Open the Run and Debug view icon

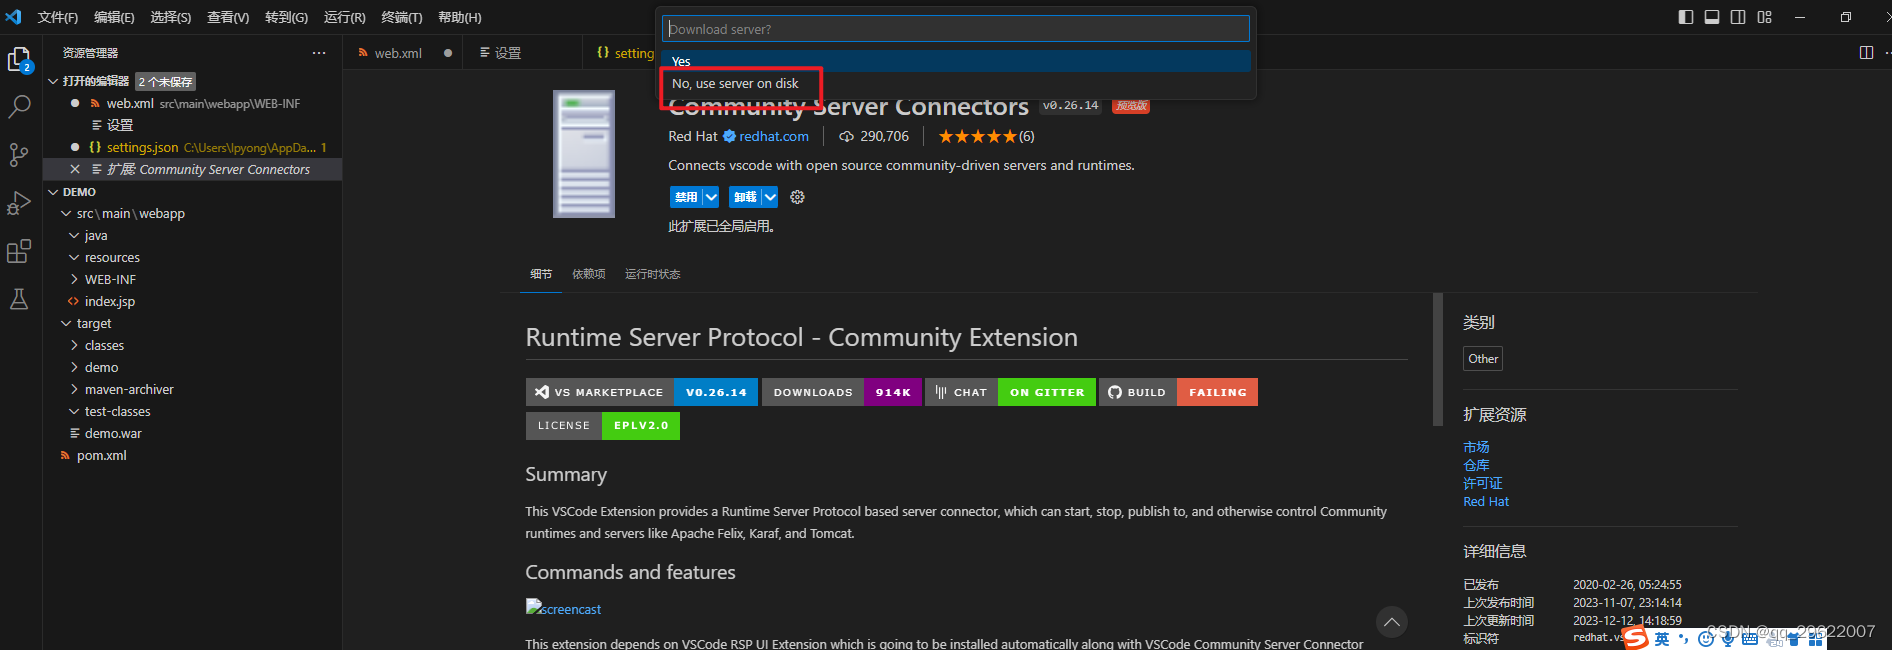[x=19, y=203]
